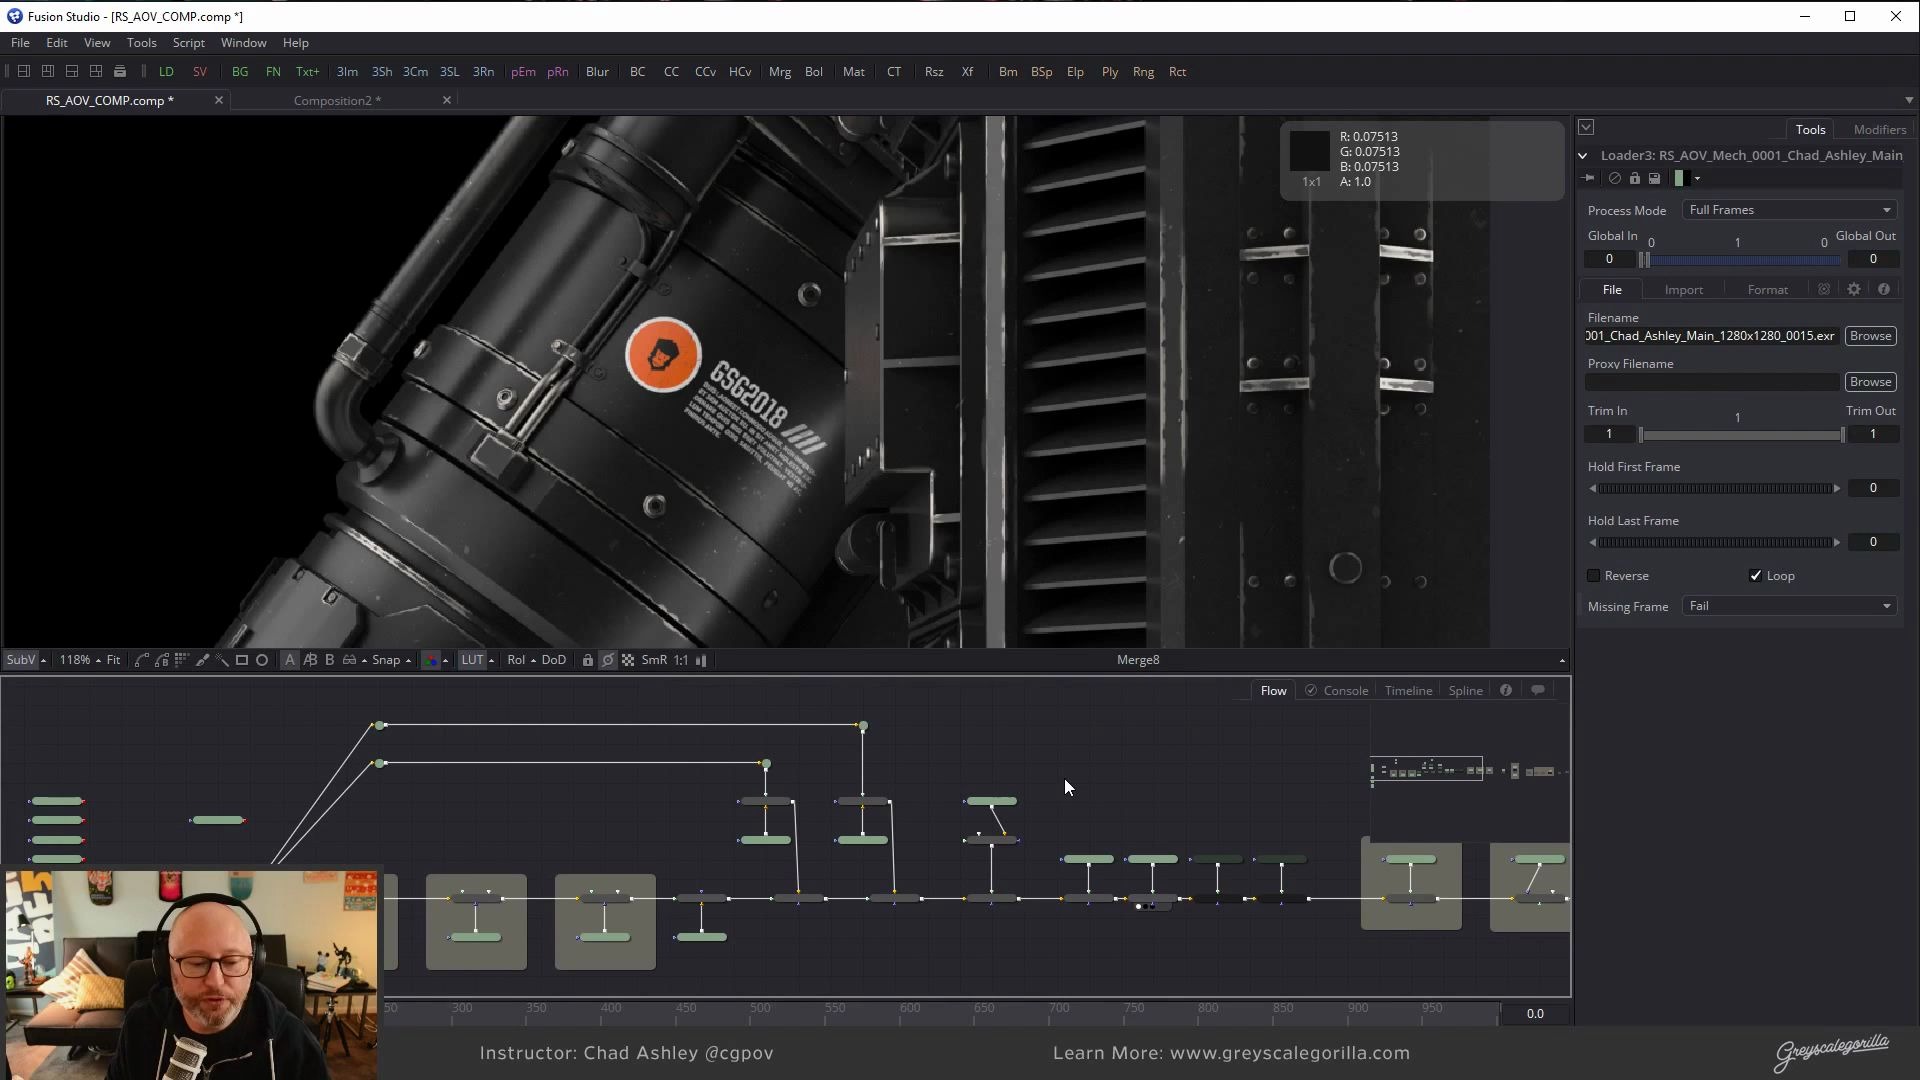
Task: Click the viewer controls icon beside 1:1
Action: (701, 660)
